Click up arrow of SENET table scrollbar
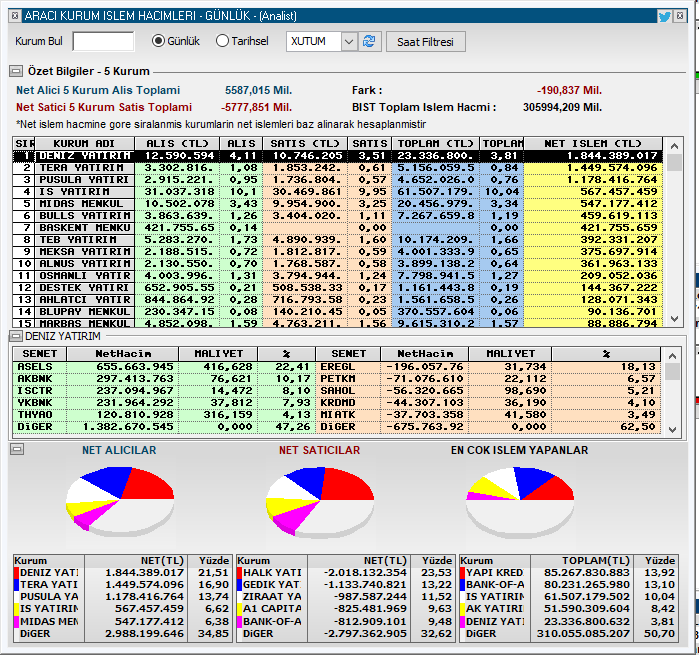This screenshot has height=655, width=699. pos(673,355)
